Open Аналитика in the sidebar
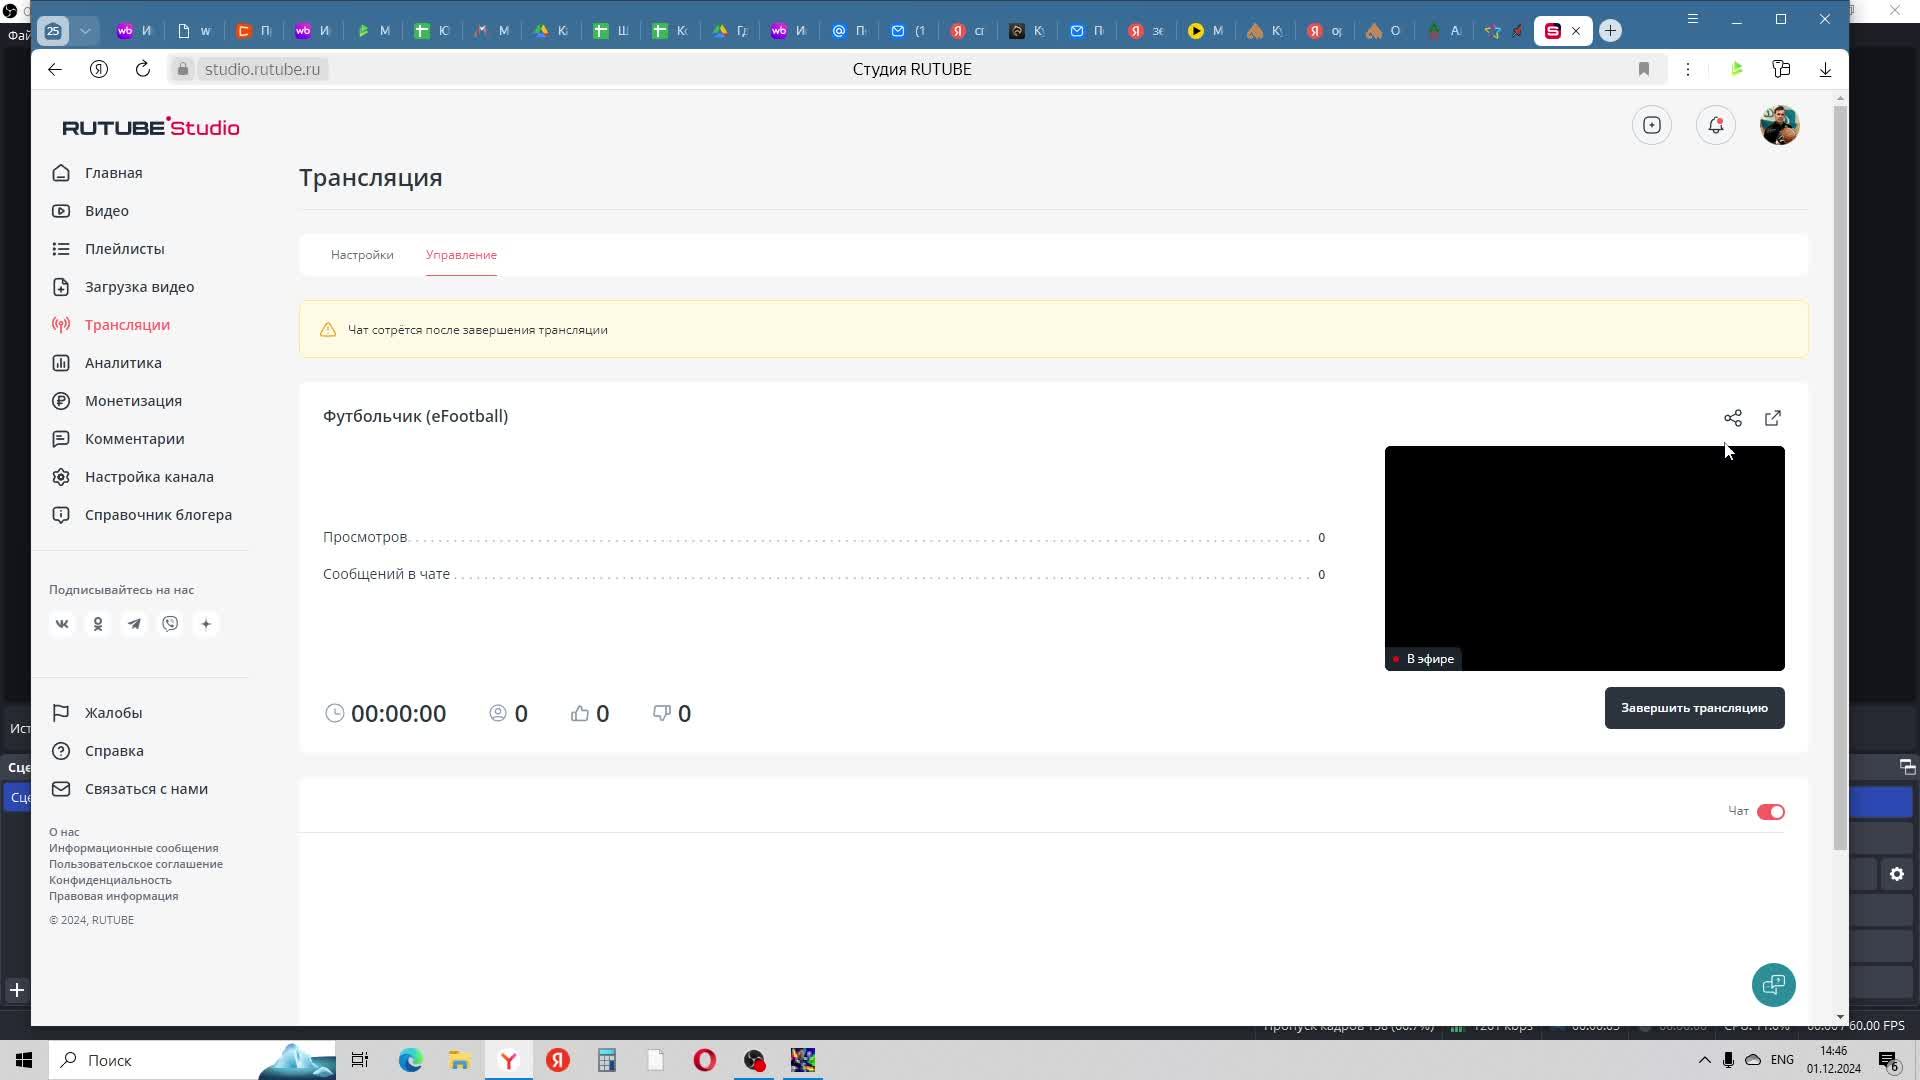Image resolution: width=1920 pixels, height=1080 pixels. 123,363
